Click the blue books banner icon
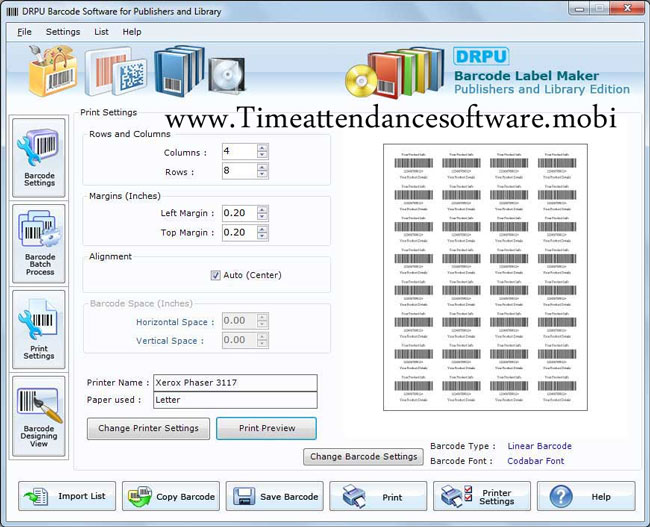Screen dimensions: 650x527 (x=179, y=70)
